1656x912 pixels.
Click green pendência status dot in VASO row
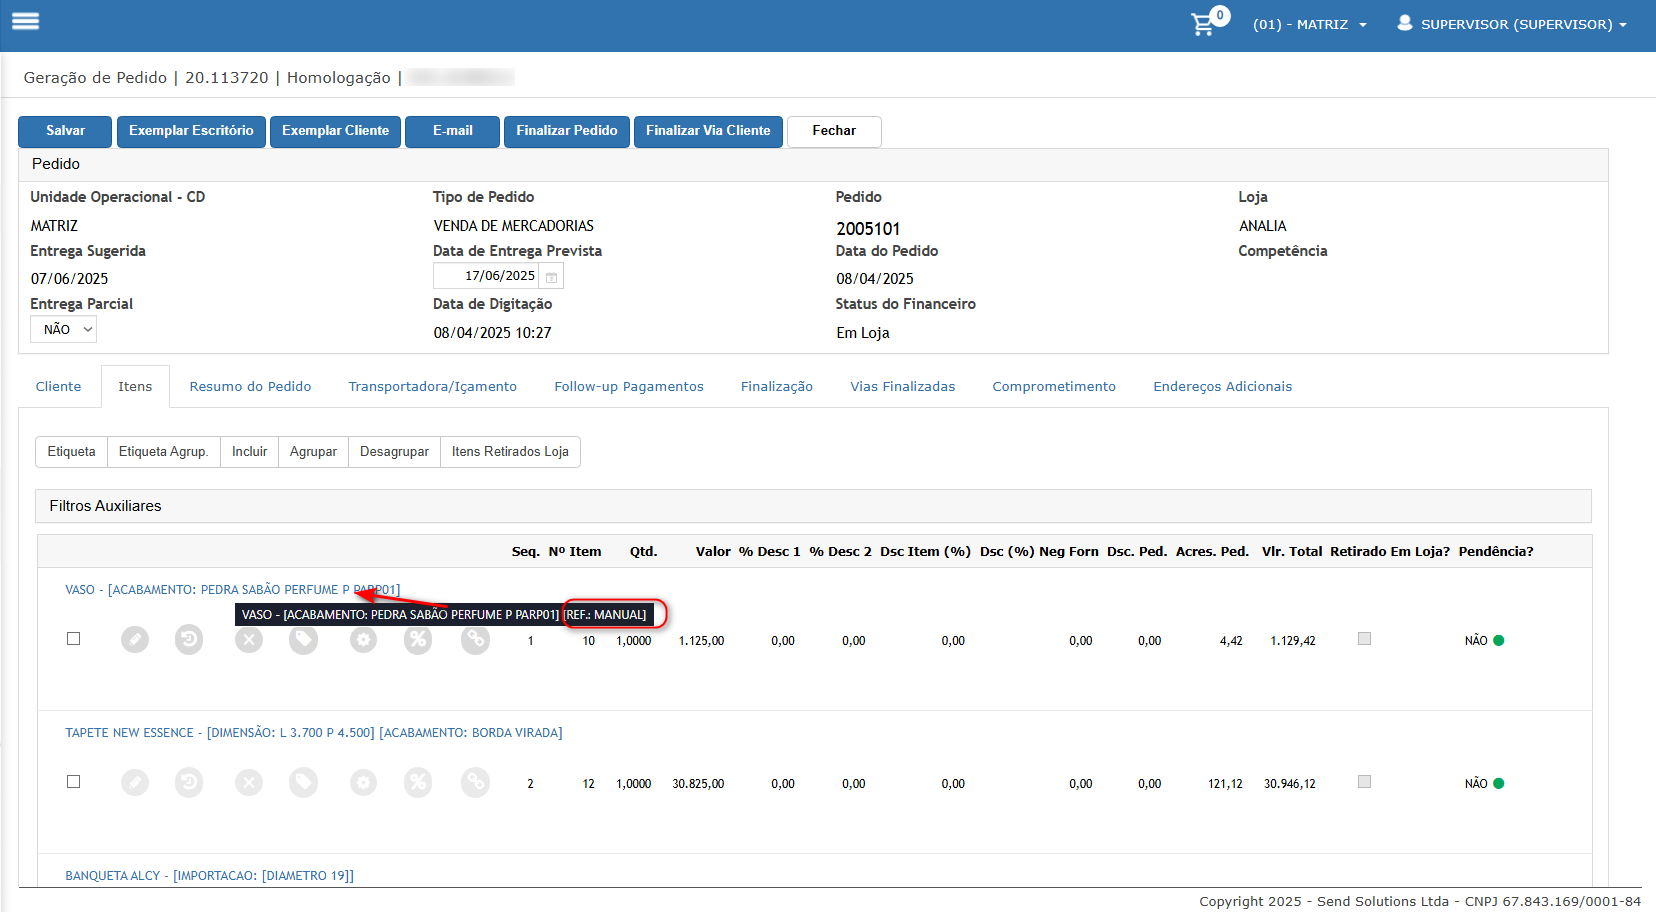coord(1499,641)
